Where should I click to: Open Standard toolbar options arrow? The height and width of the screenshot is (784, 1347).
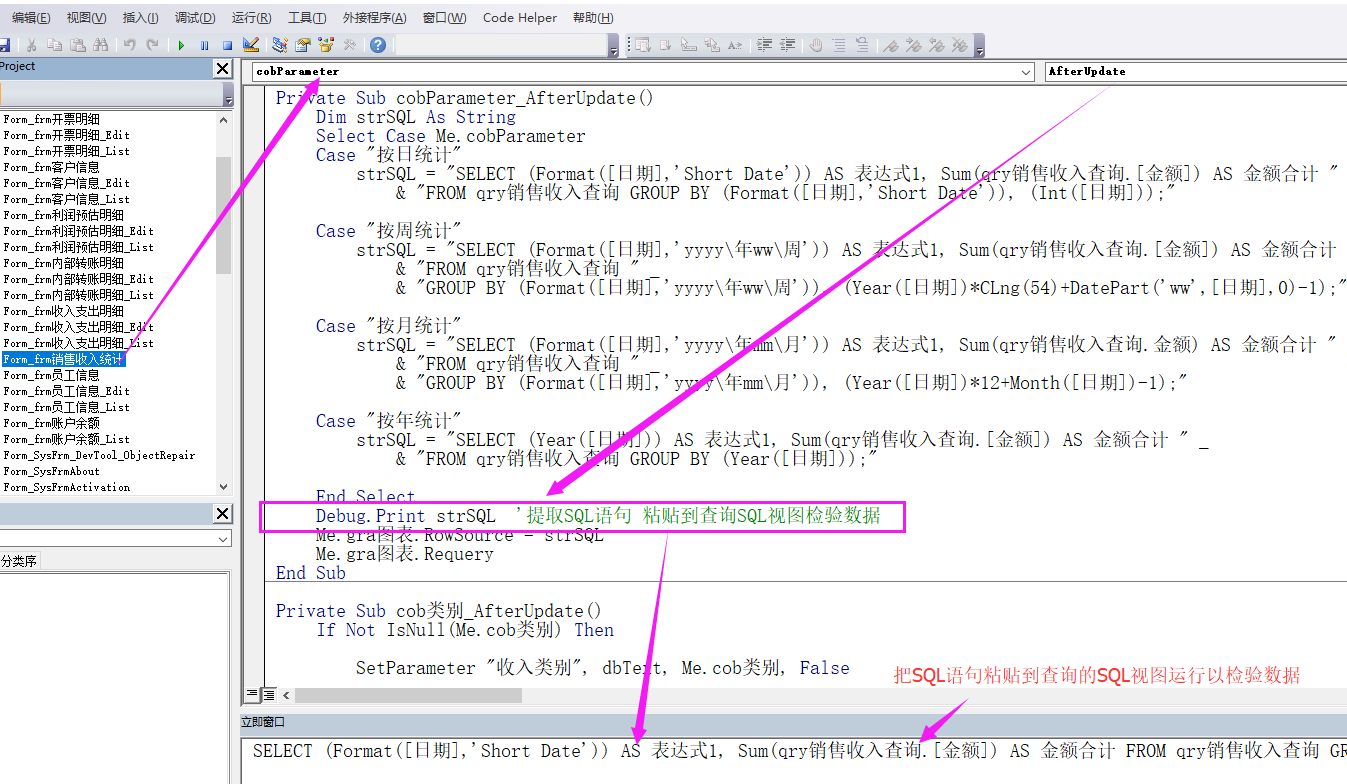click(613, 46)
